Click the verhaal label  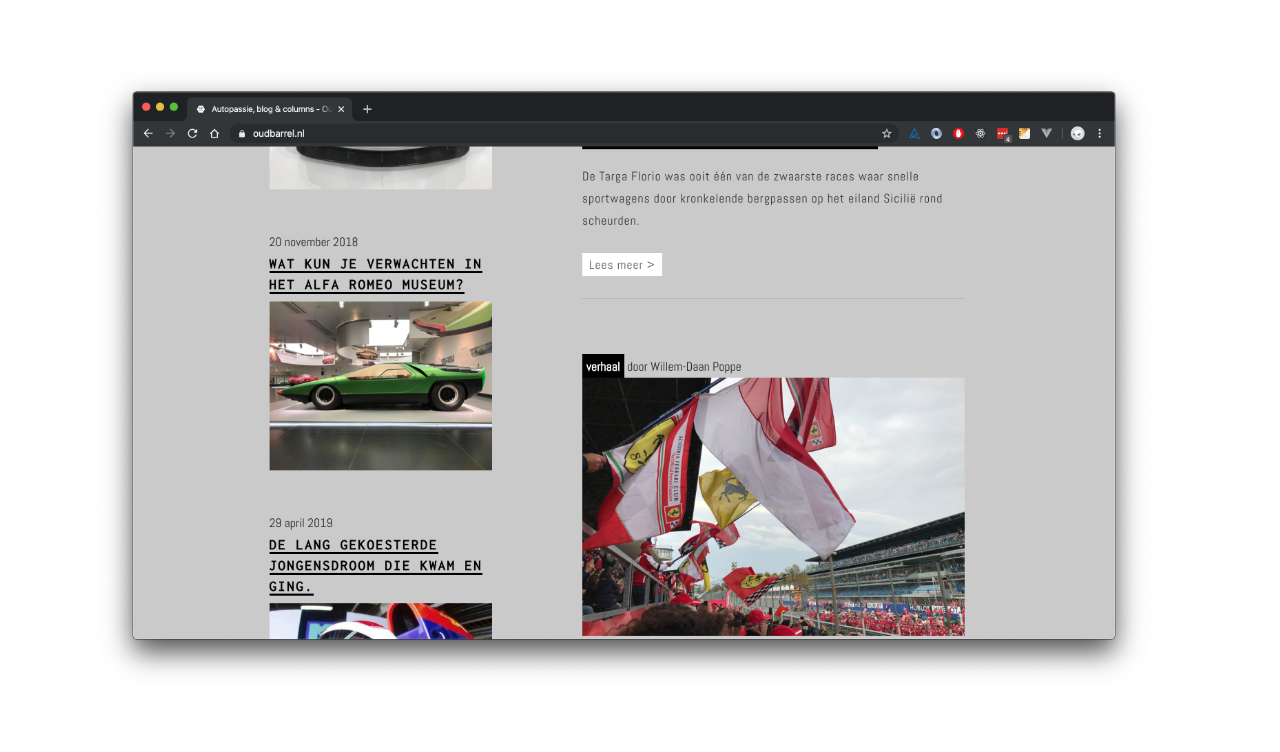[x=603, y=366]
